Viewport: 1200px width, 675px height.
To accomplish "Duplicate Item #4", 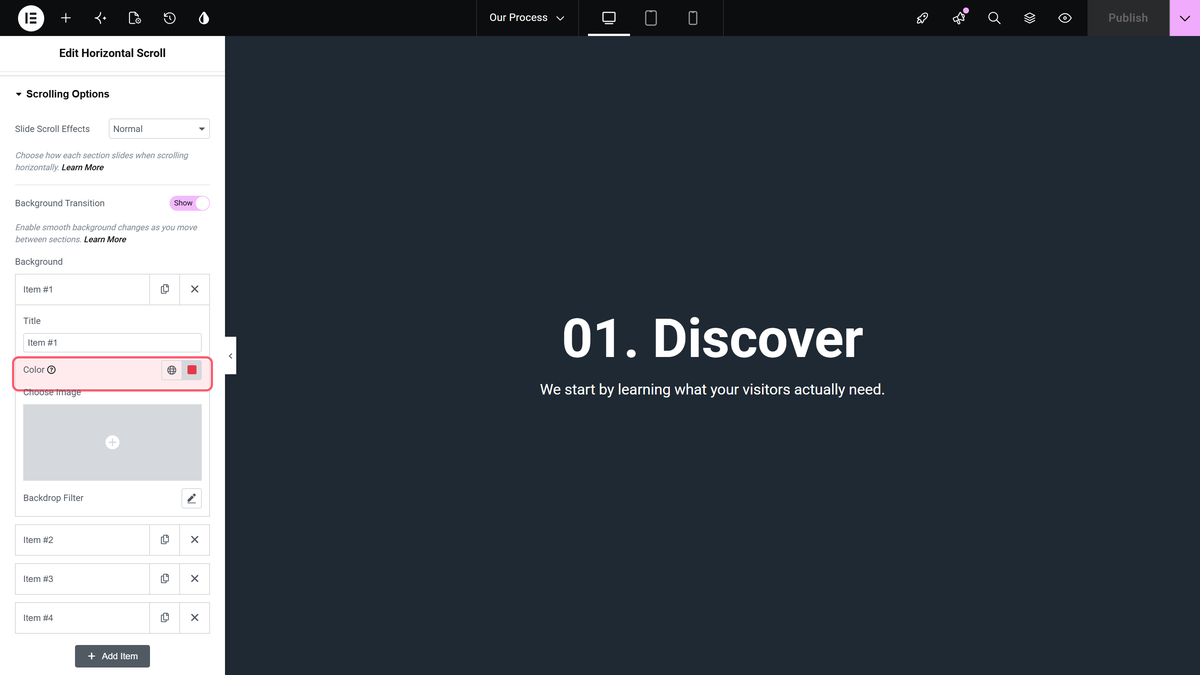I will (165, 618).
